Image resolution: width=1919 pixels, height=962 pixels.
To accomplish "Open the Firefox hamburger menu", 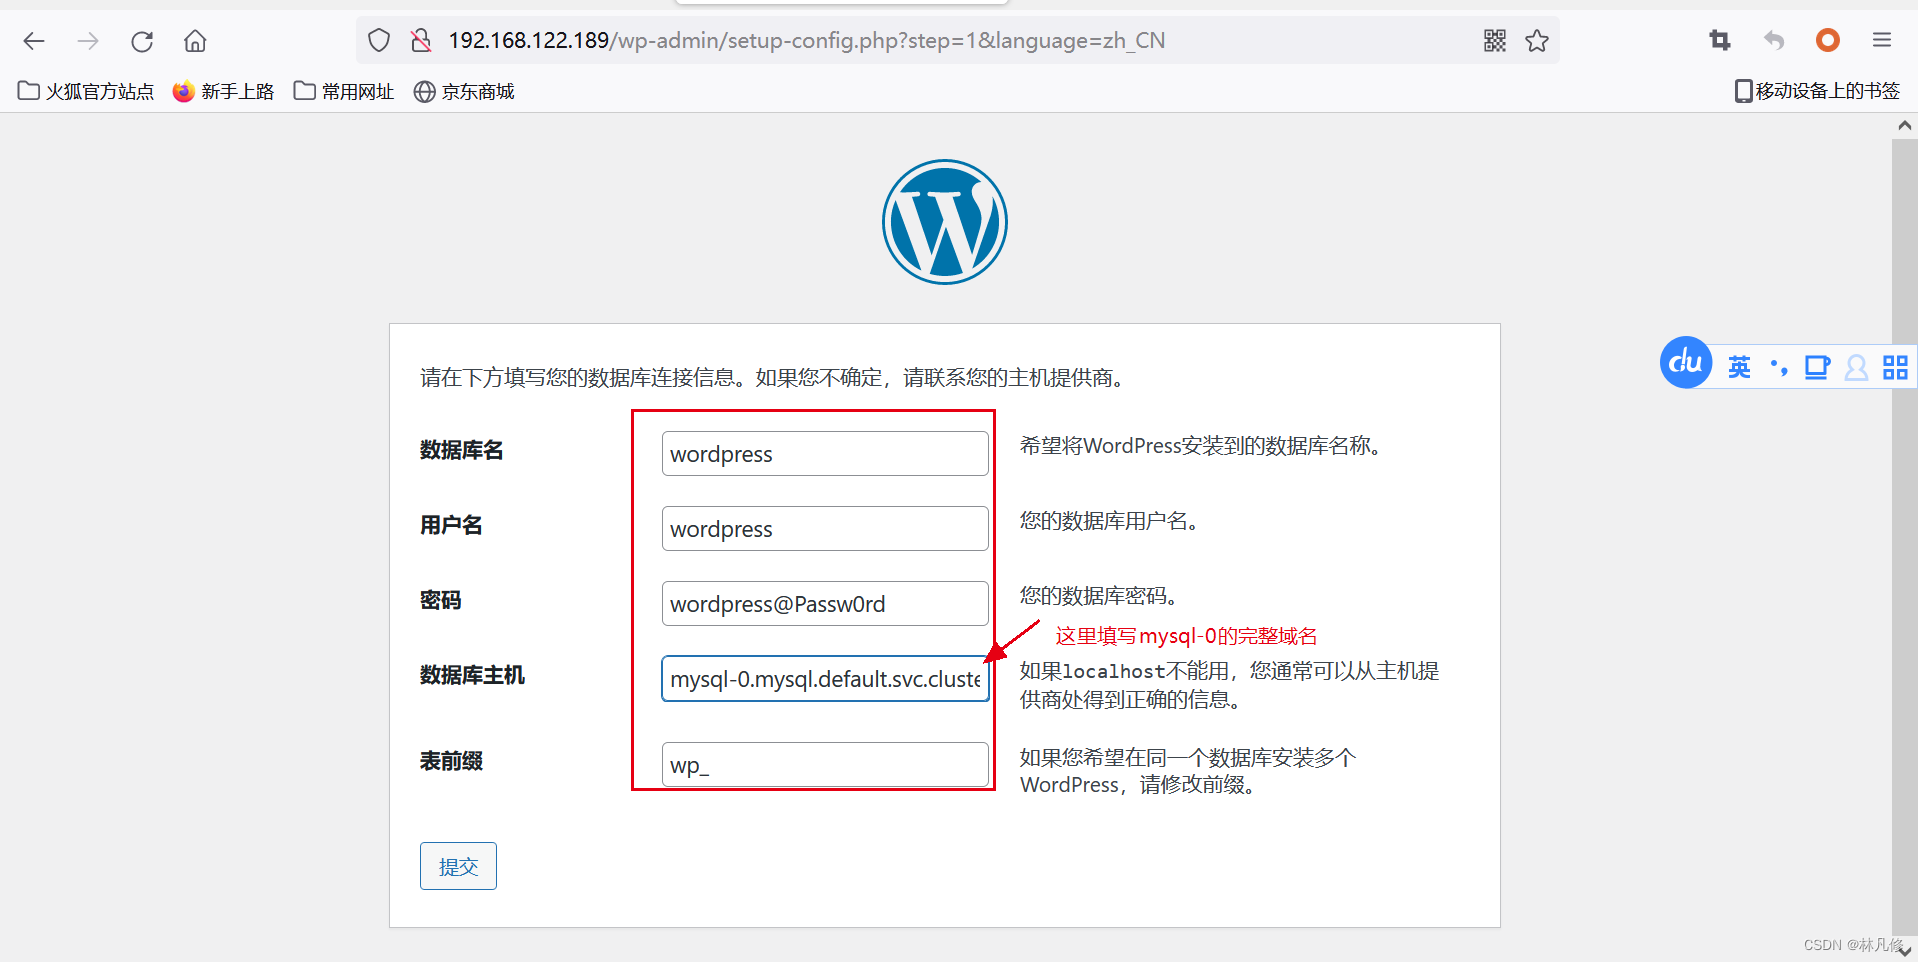I will (x=1882, y=40).
